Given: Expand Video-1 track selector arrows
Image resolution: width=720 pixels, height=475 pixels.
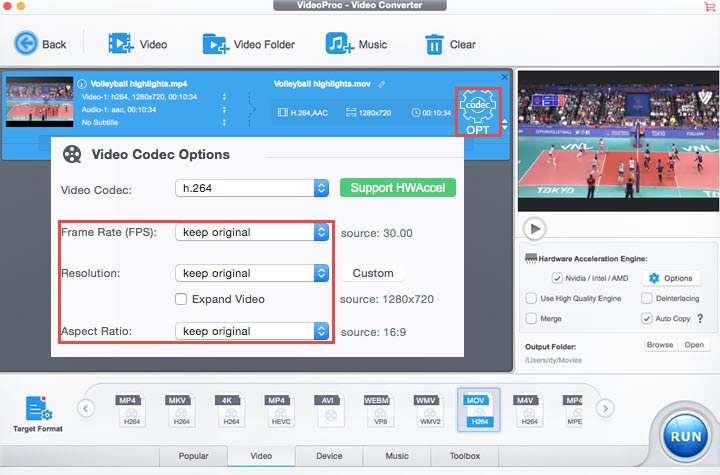Looking at the screenshot, I should (x=224, y=96).
